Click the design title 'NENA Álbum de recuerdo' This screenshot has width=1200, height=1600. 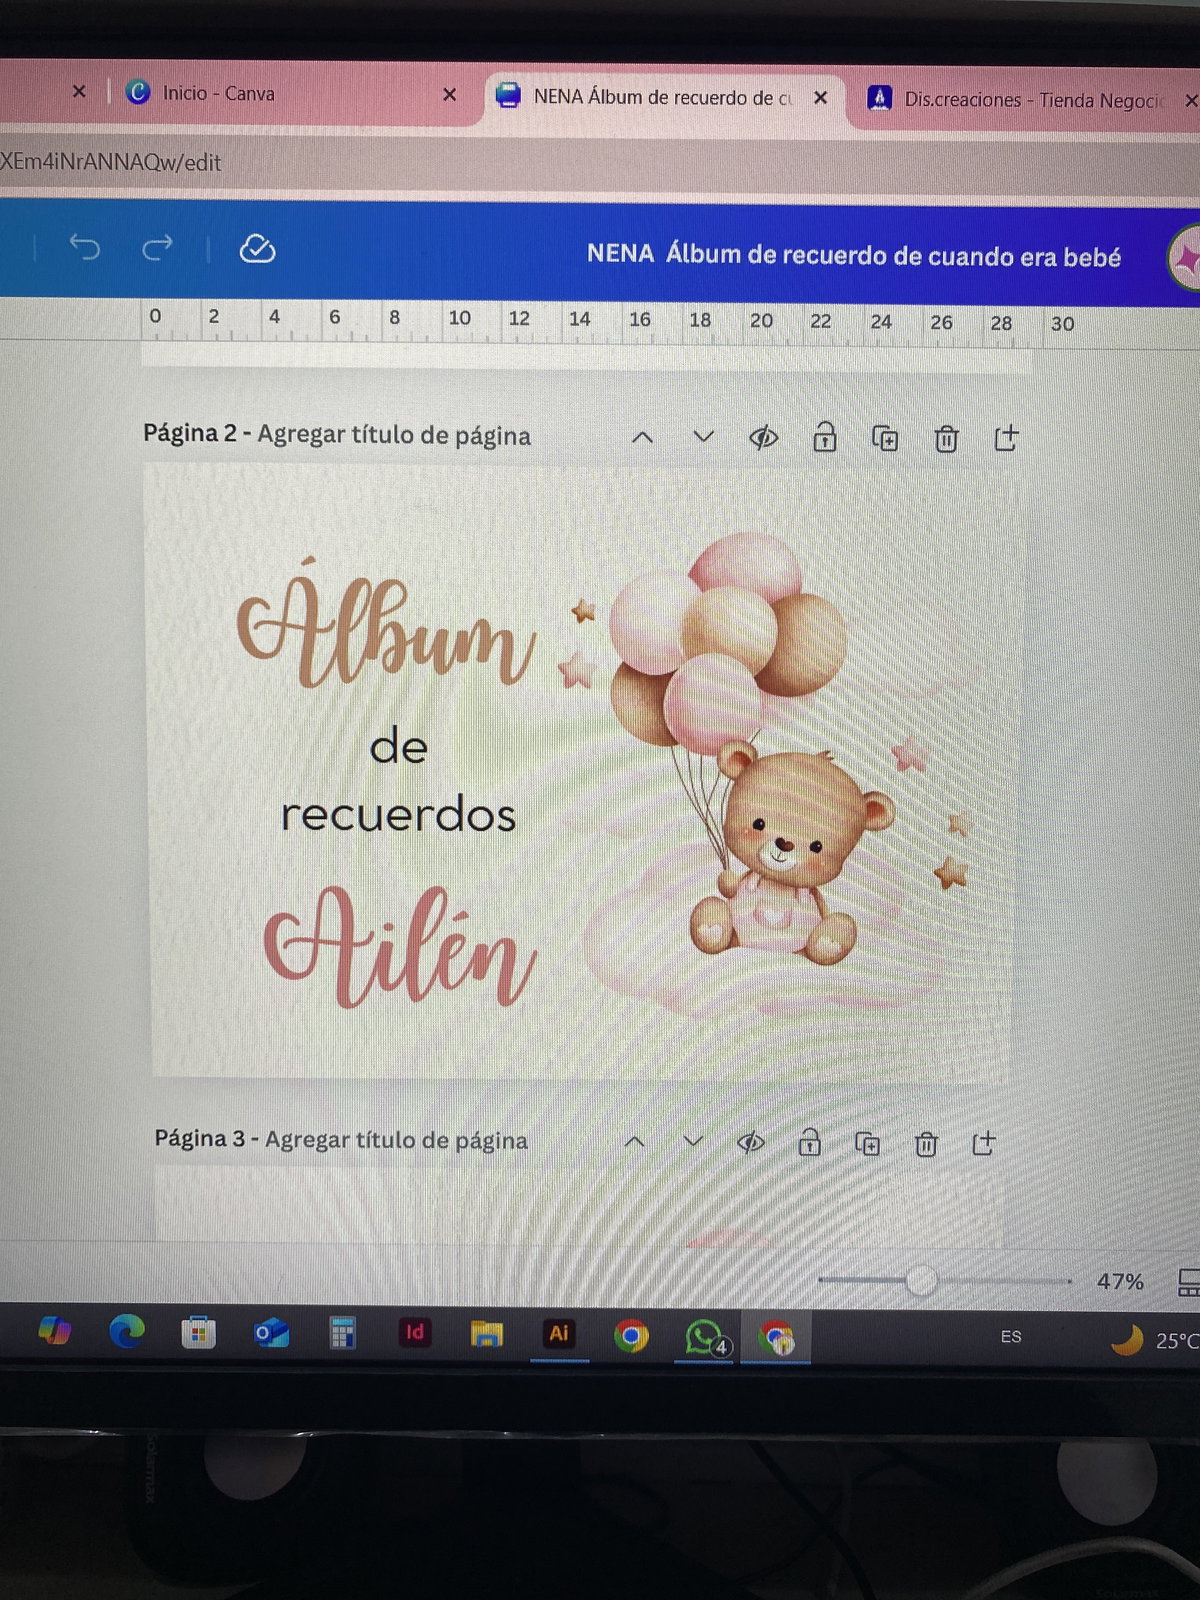coord(853,256)
